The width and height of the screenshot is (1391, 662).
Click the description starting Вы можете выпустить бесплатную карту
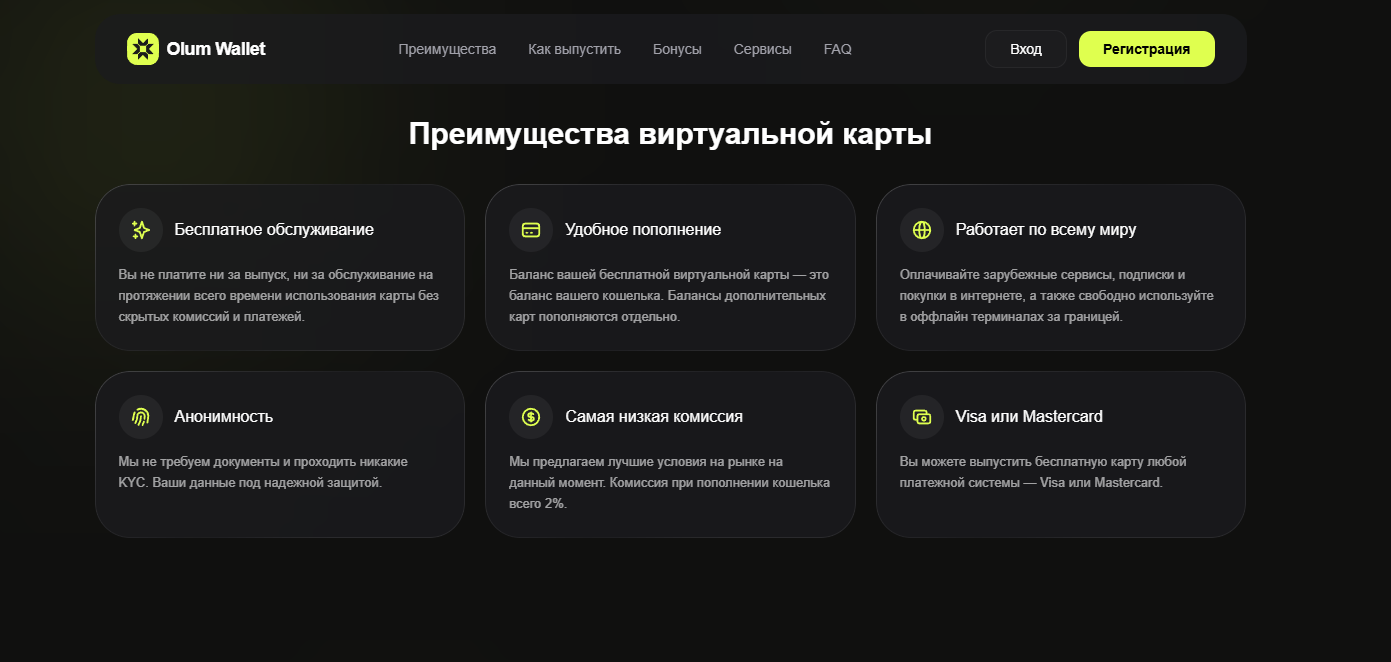[x=1043, y=472]
